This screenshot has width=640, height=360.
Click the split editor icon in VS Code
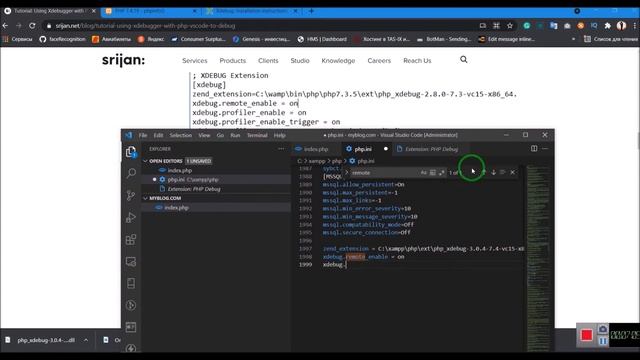tap(534, 149)
